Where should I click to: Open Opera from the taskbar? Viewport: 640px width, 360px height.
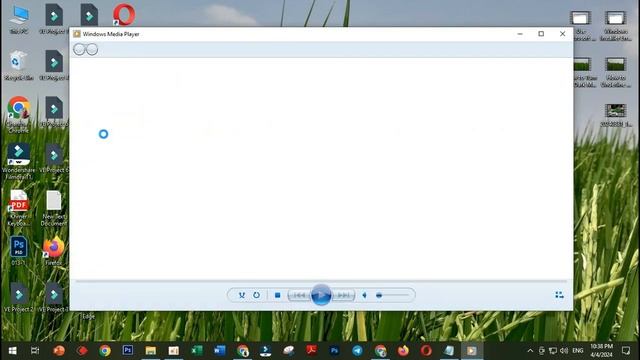pyautogui.click(x=426, y=351)
